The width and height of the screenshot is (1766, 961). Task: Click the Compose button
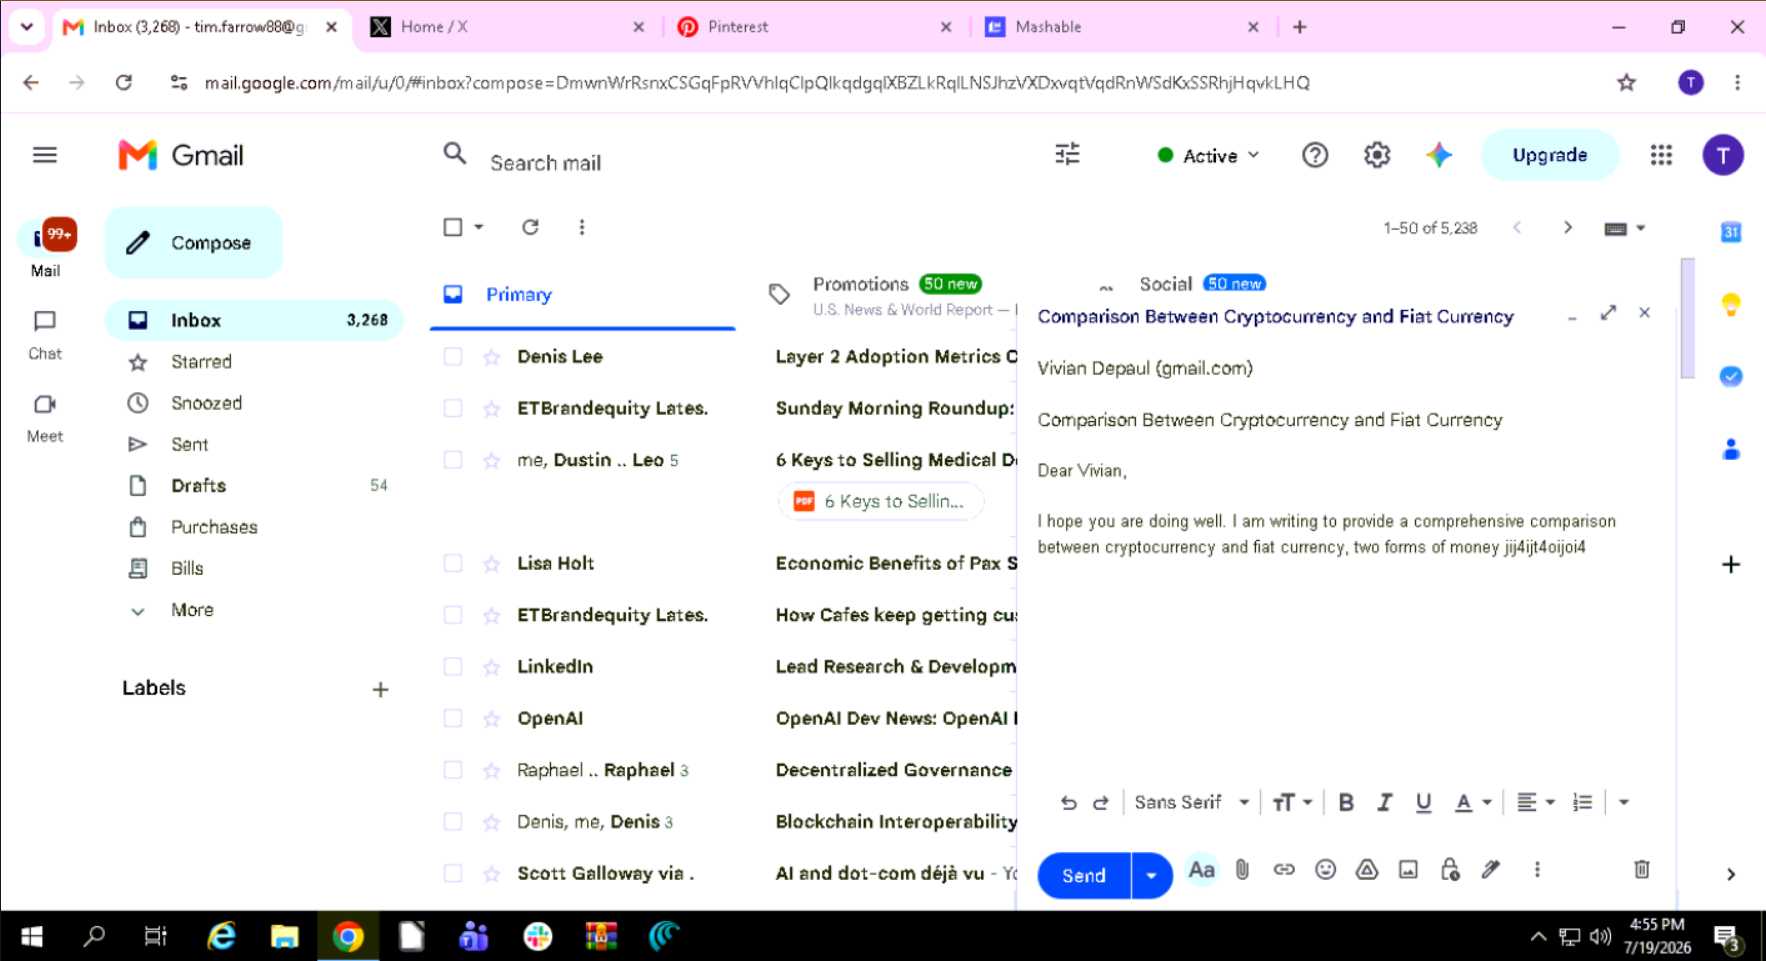(x=194, y=242)
